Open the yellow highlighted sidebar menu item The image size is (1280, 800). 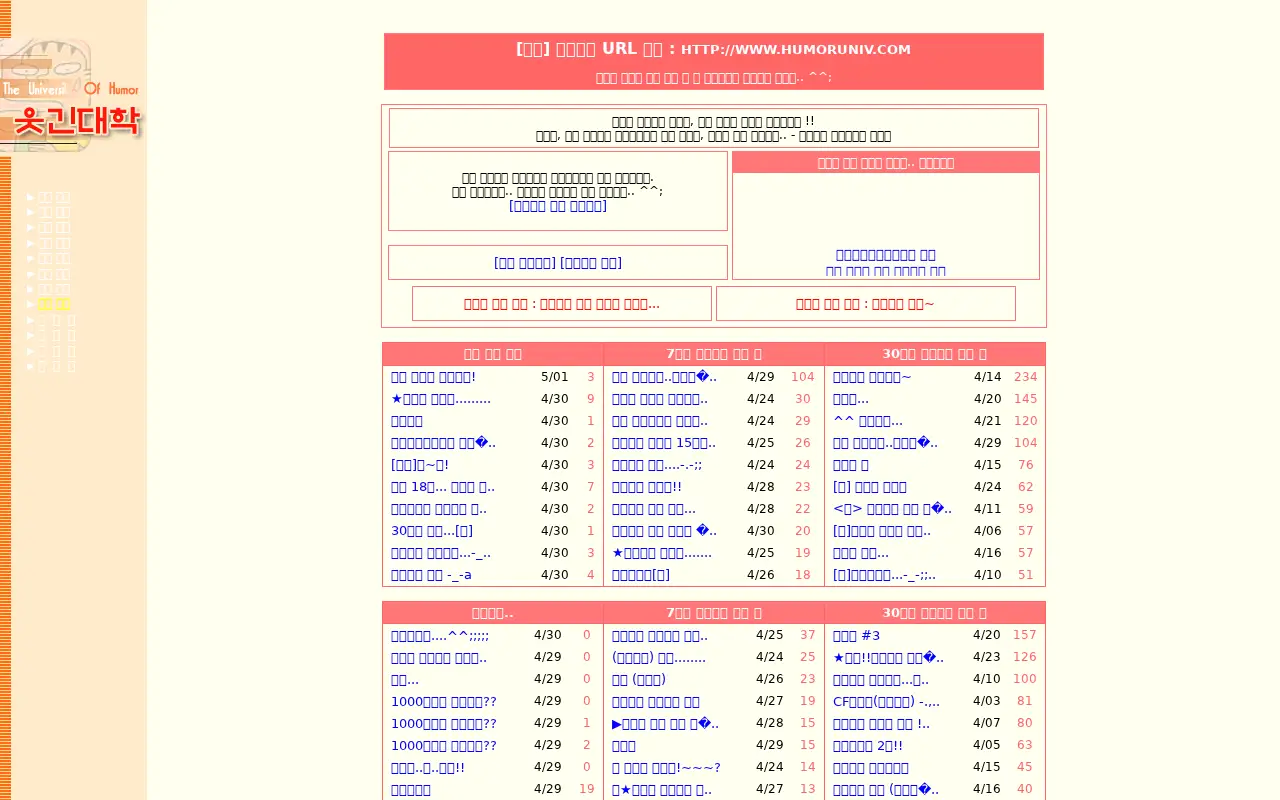click(x=54, y=304)
